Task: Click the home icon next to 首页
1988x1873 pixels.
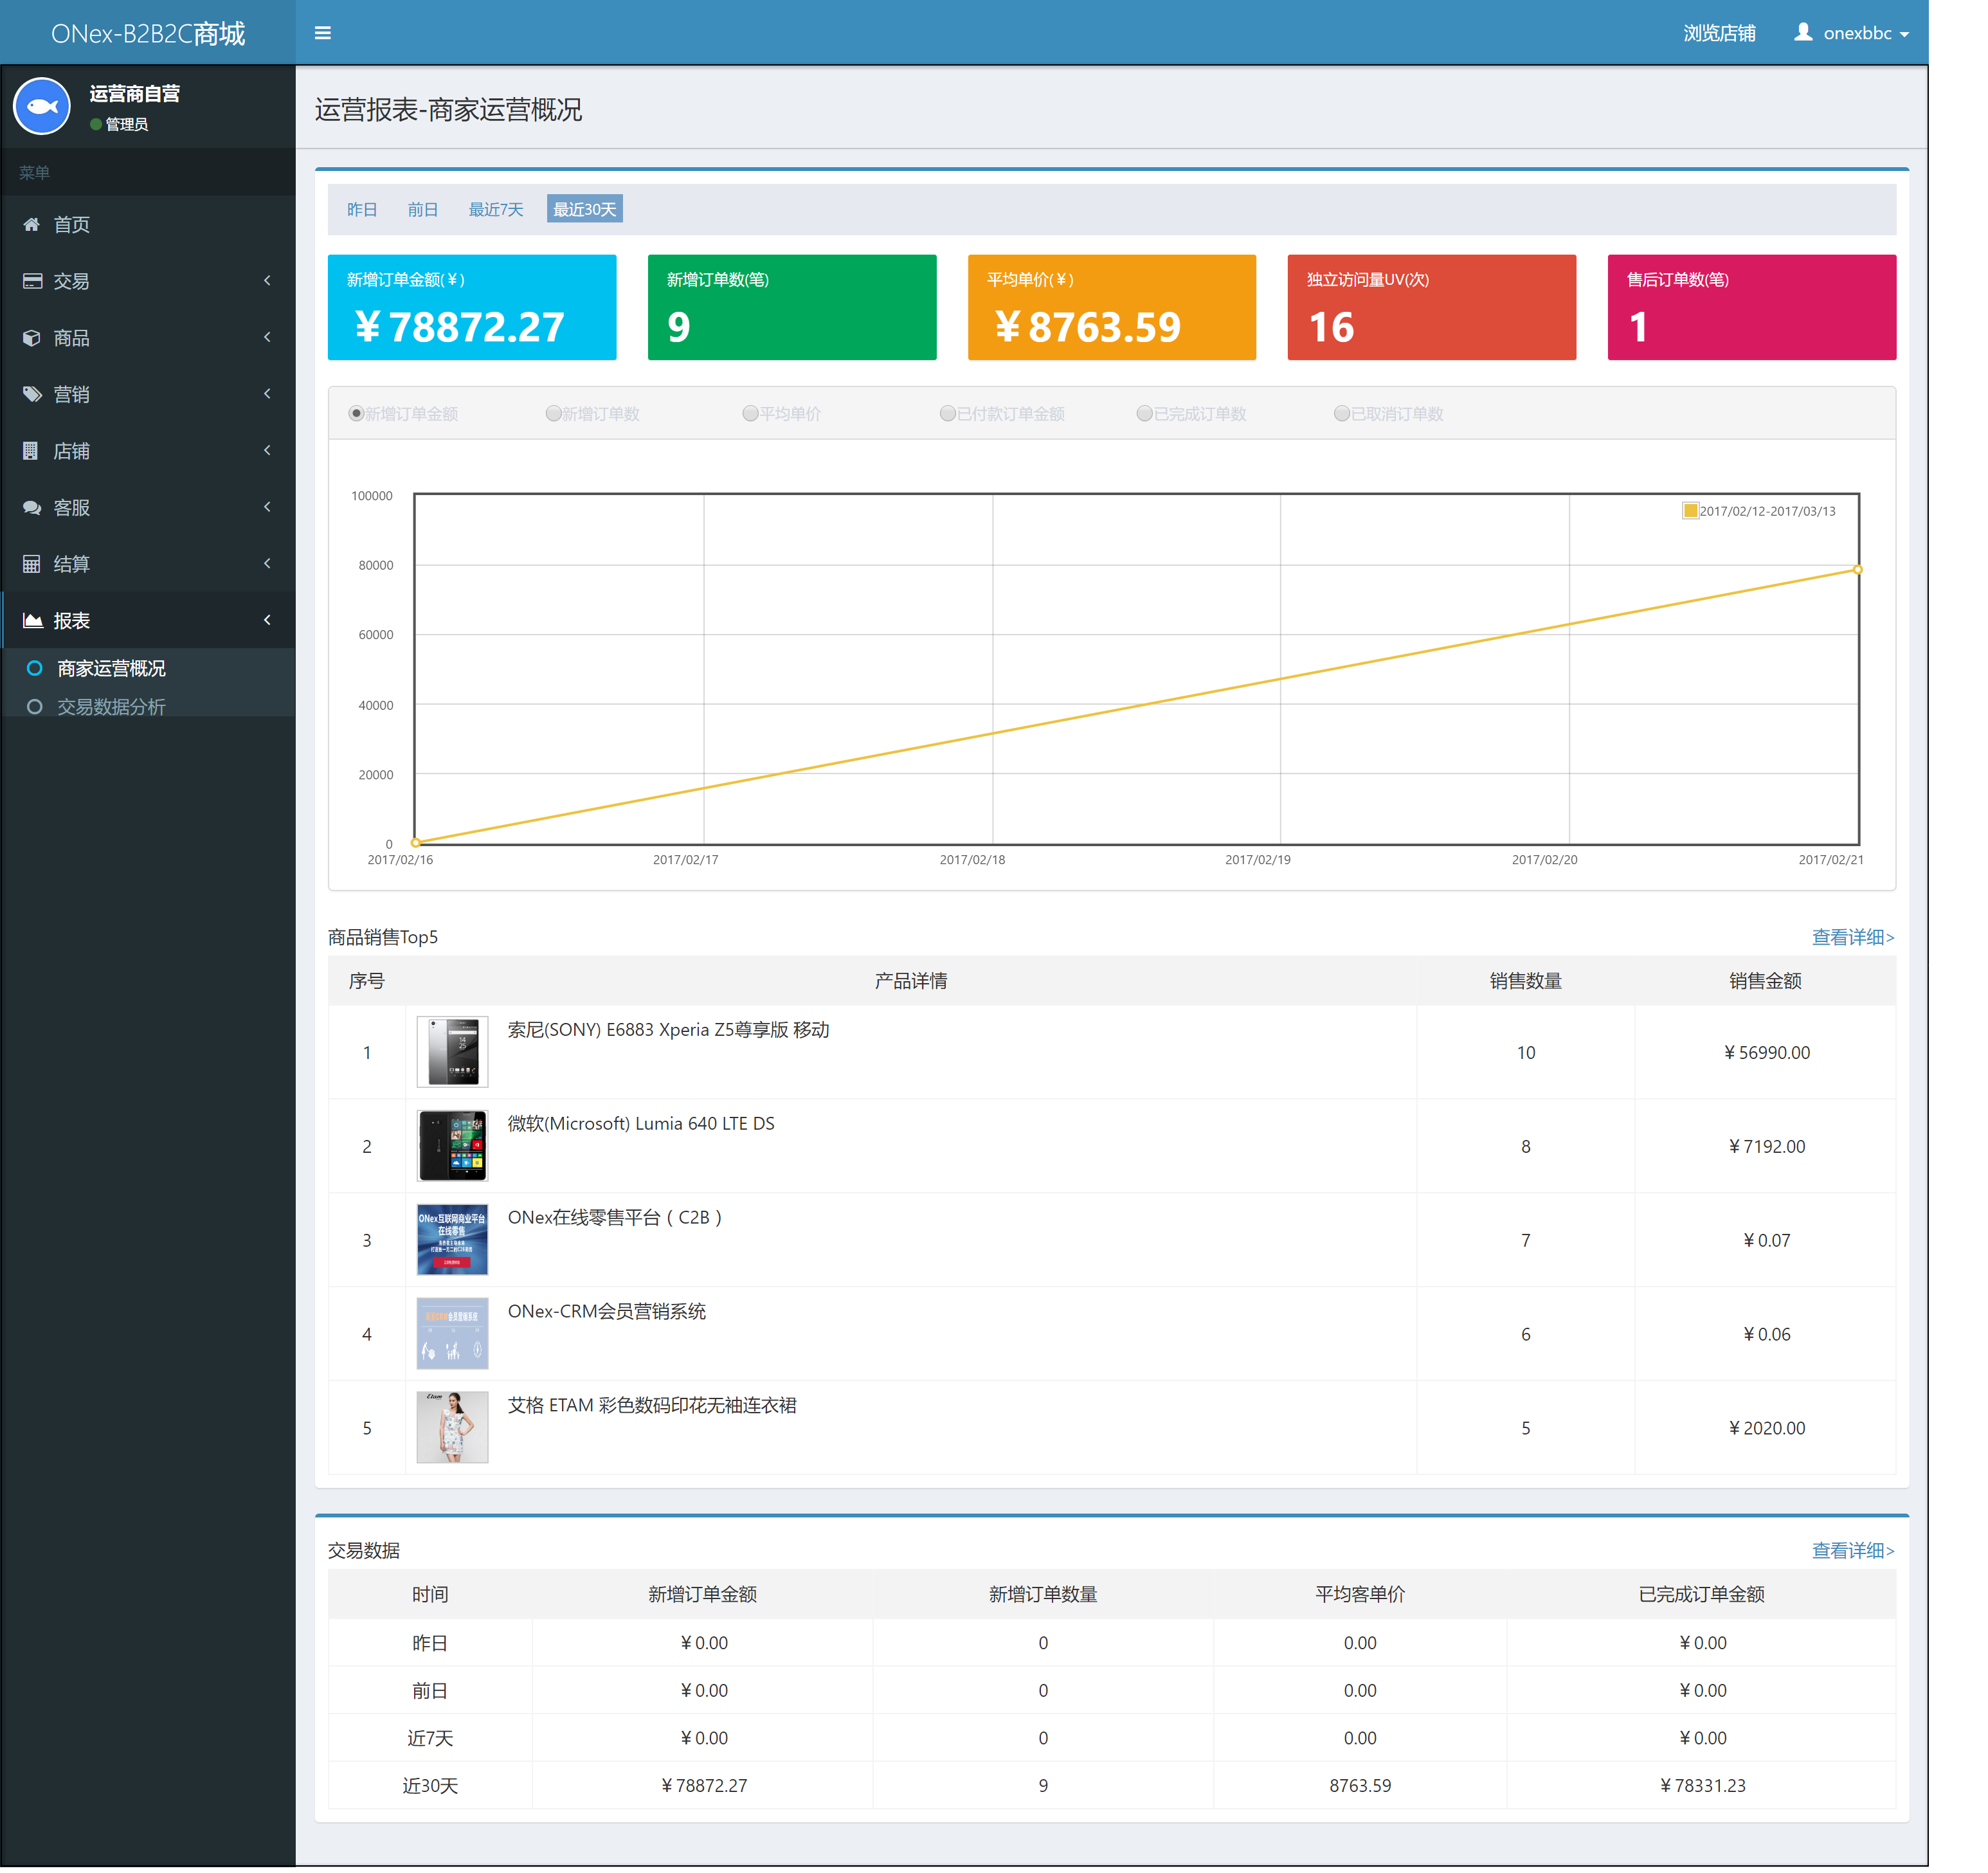Action: pos(32,224)
